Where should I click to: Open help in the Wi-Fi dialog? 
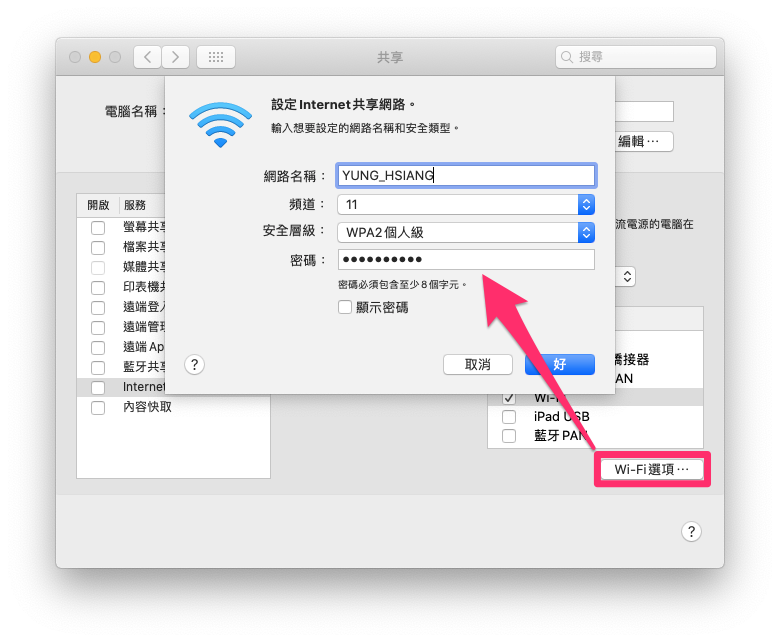(x=195, y=365)
